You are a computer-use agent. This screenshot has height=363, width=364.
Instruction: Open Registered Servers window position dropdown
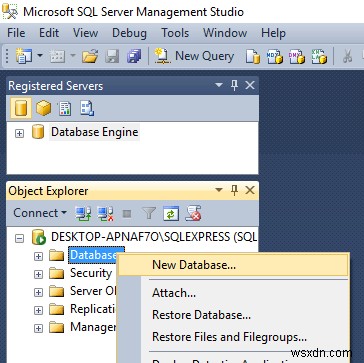pyautogui.click(x=219, y=85)
